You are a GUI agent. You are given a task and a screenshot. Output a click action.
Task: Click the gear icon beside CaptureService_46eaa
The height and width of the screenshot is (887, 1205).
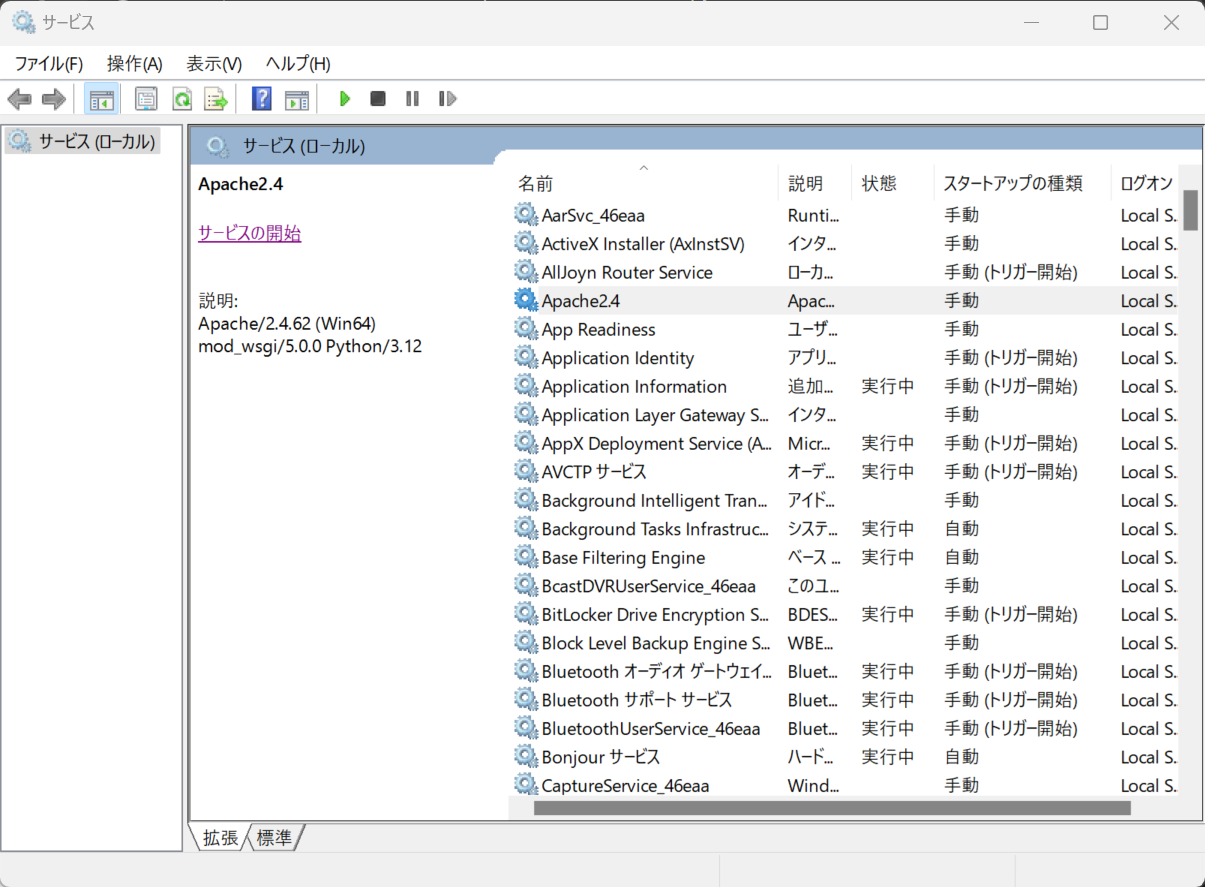pyautogui.click(x=525, y=784)
